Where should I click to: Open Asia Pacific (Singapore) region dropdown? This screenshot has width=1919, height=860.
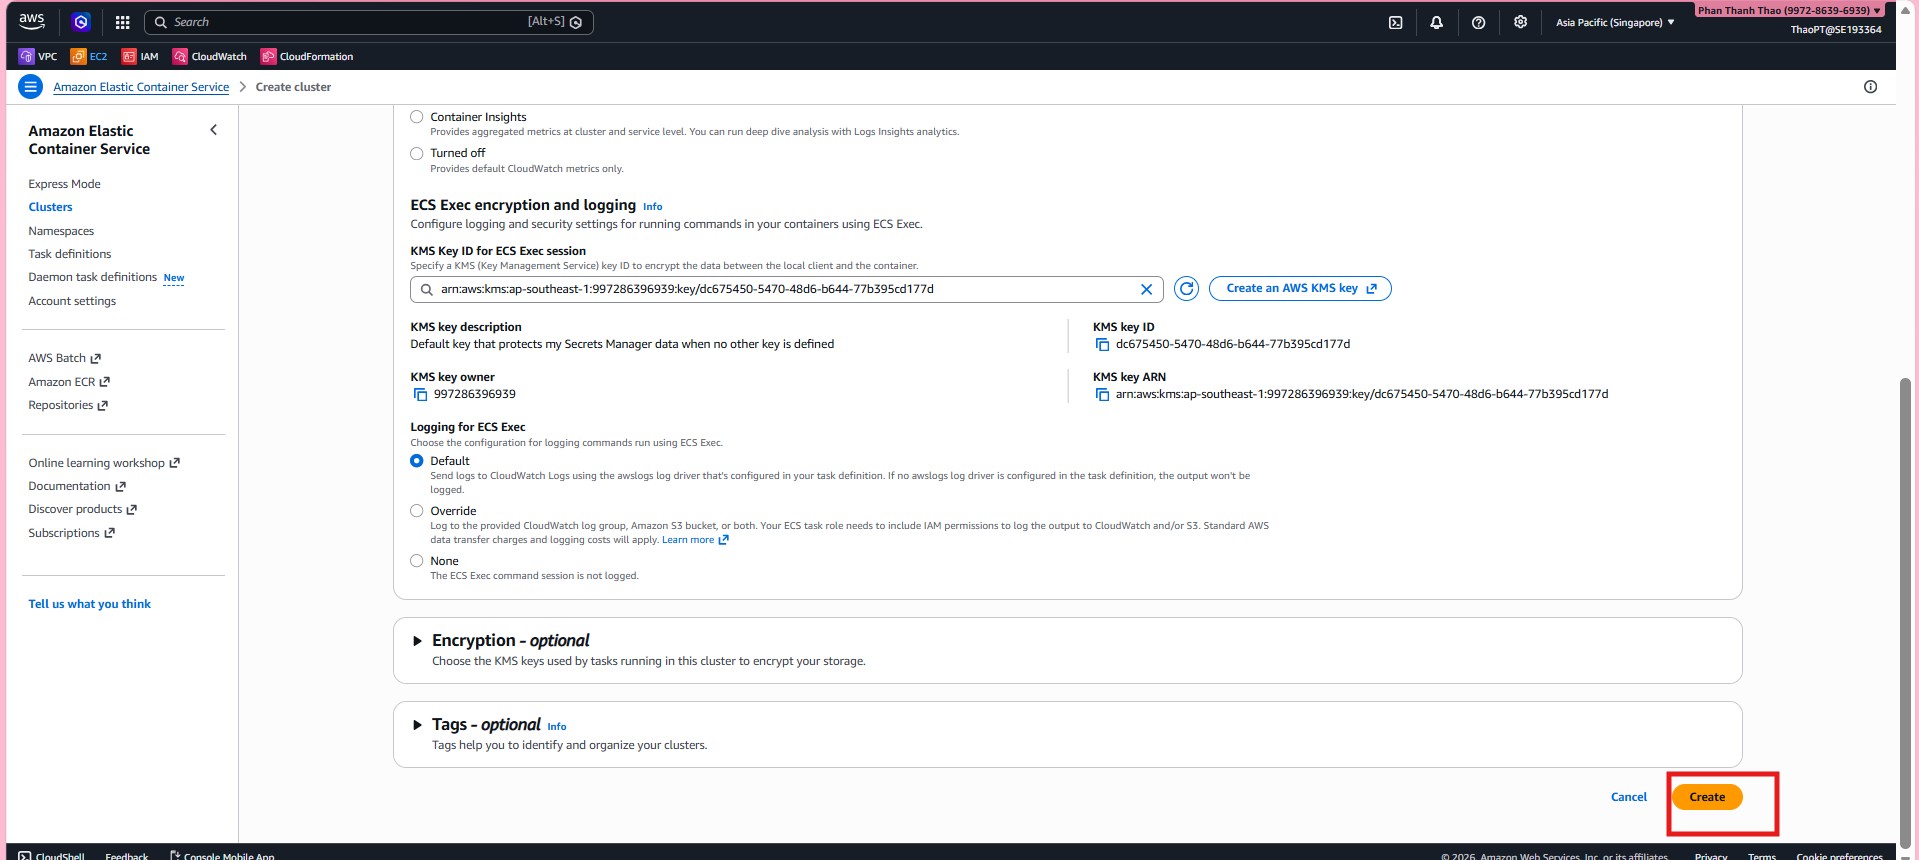(1614, 22)
